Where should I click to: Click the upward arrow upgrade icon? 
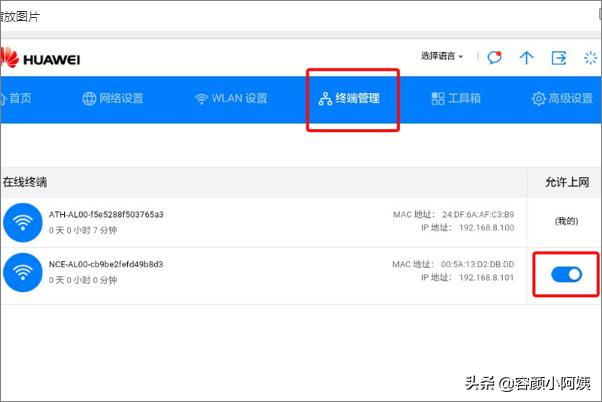click(x=526, y=57)
